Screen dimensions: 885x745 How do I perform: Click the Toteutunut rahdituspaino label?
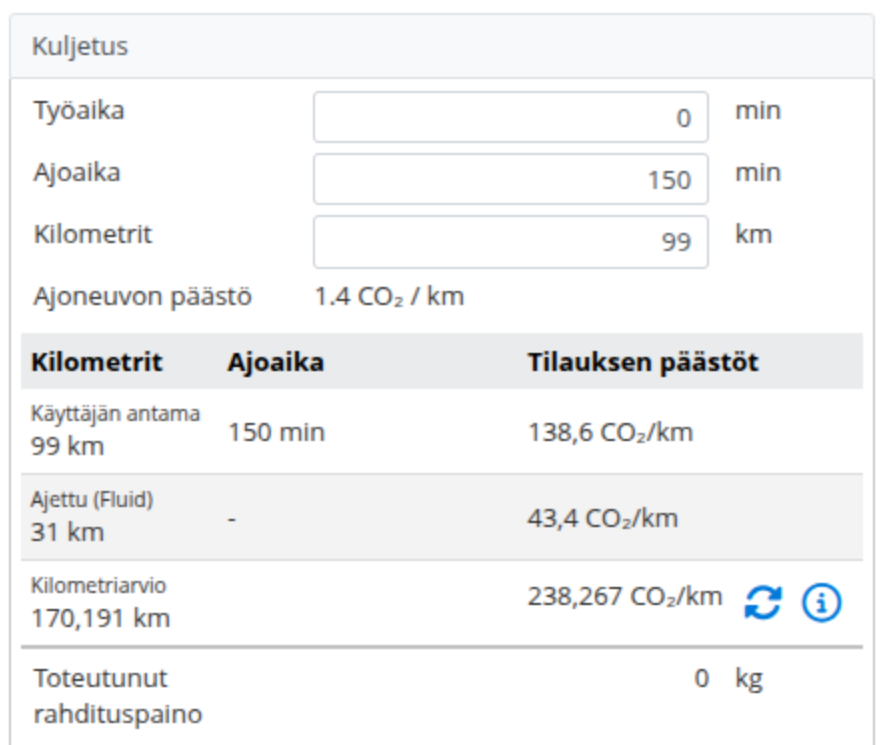pos(118,696)
